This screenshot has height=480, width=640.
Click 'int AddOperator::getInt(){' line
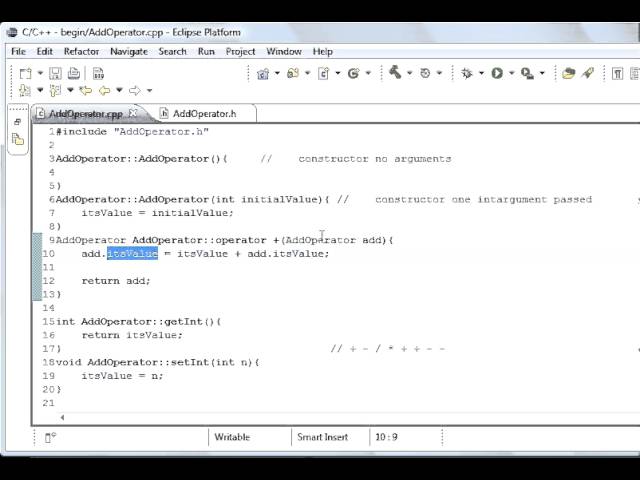click(x=138, y=322)
